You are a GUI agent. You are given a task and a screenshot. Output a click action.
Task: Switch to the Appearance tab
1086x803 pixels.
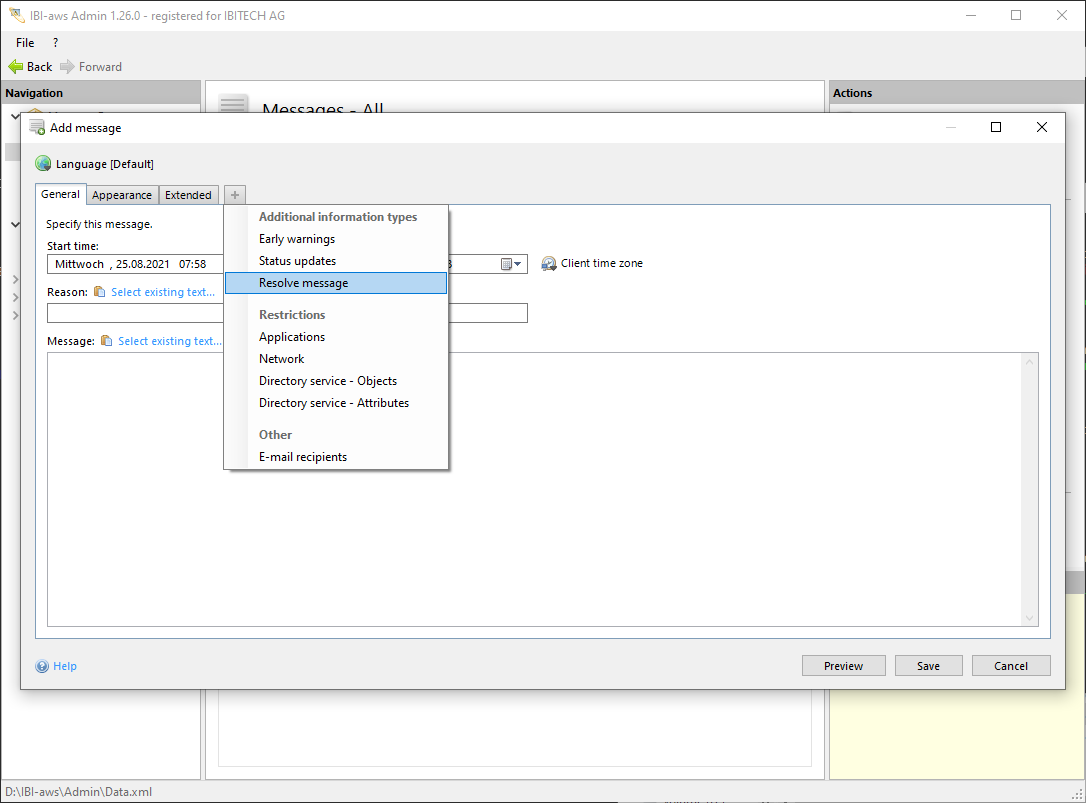[122, 195]
